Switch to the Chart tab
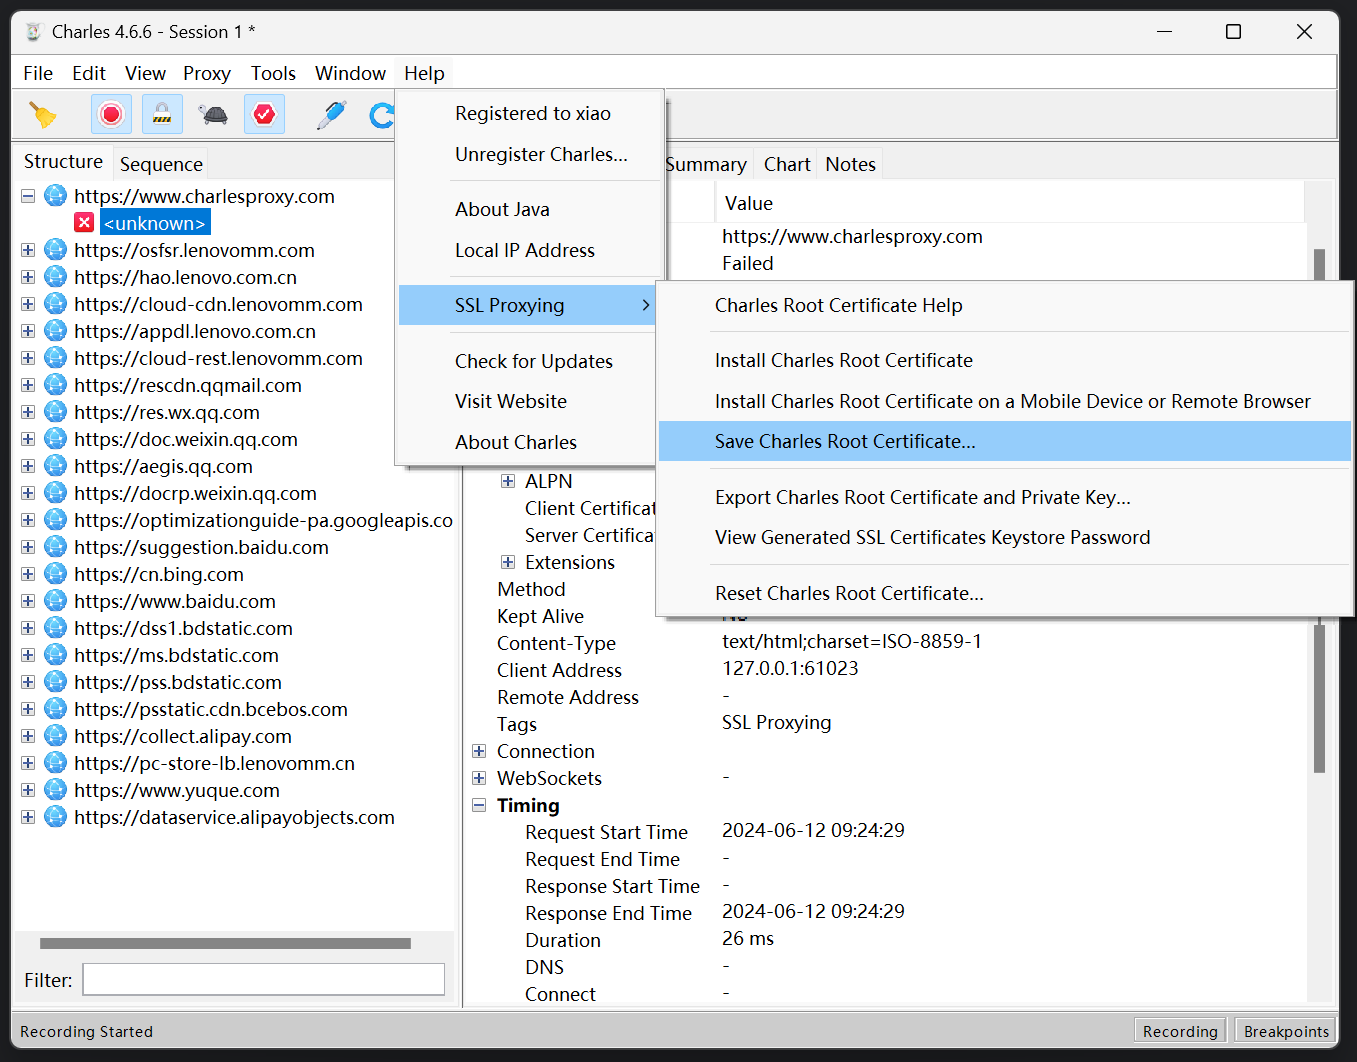Screen dimensions: 1357x1062 pyautogui.click(x=787, y=164)
